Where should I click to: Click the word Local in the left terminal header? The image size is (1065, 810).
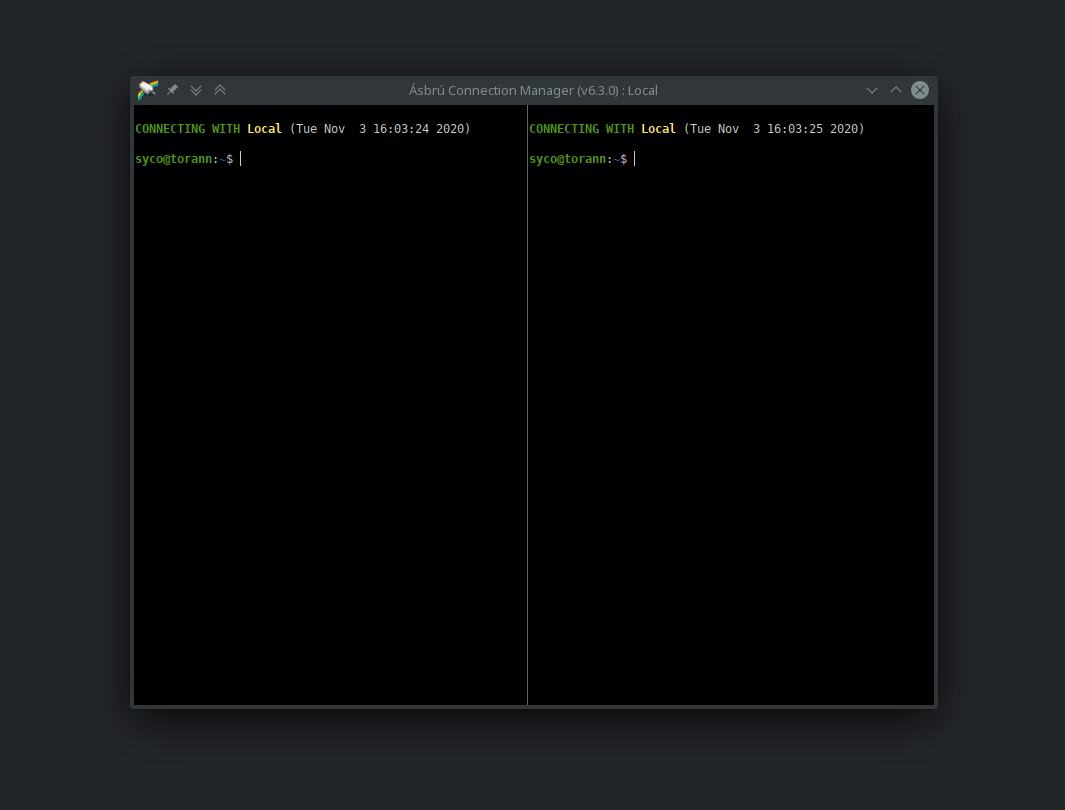point(264,128)
